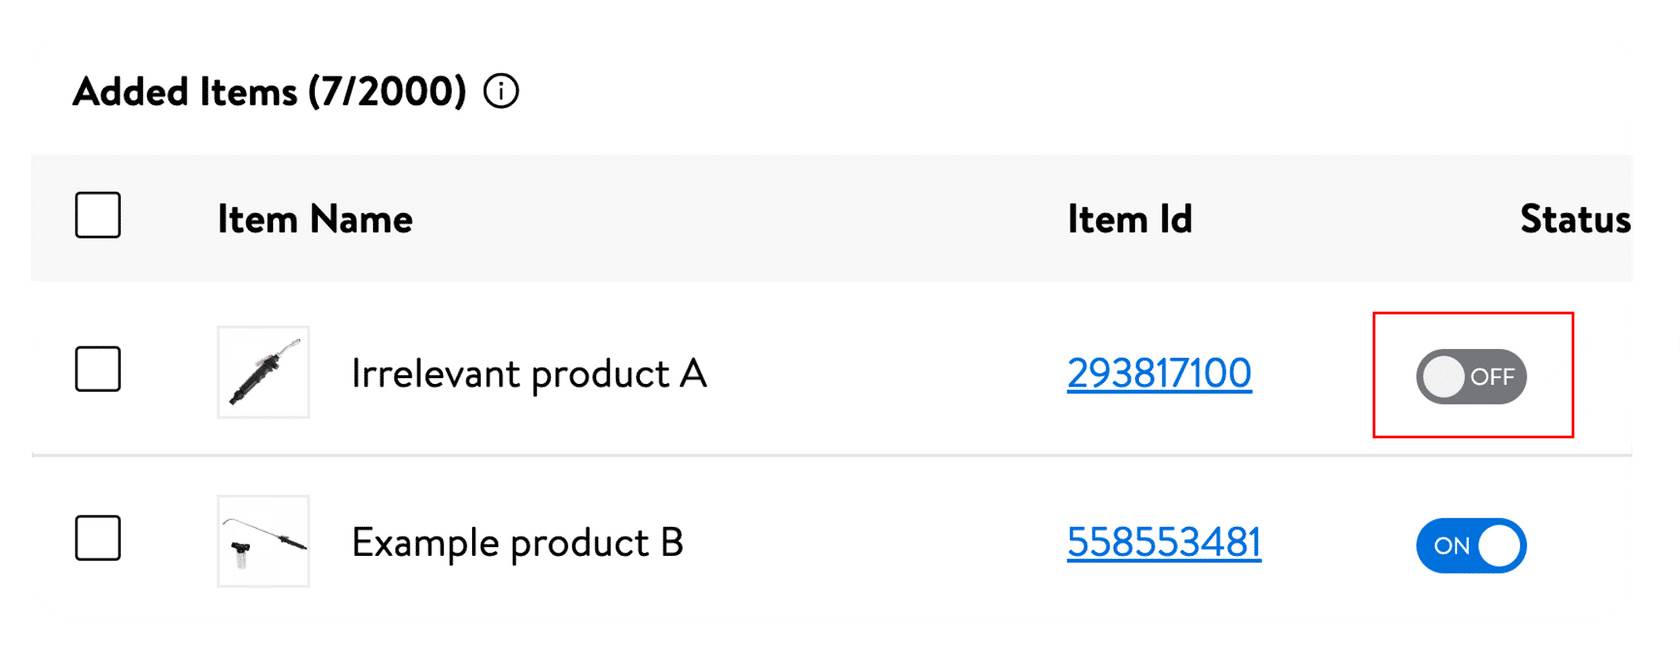Click the info icon beside Added Items
1680x647 pixels.
(x=501, y=92)
